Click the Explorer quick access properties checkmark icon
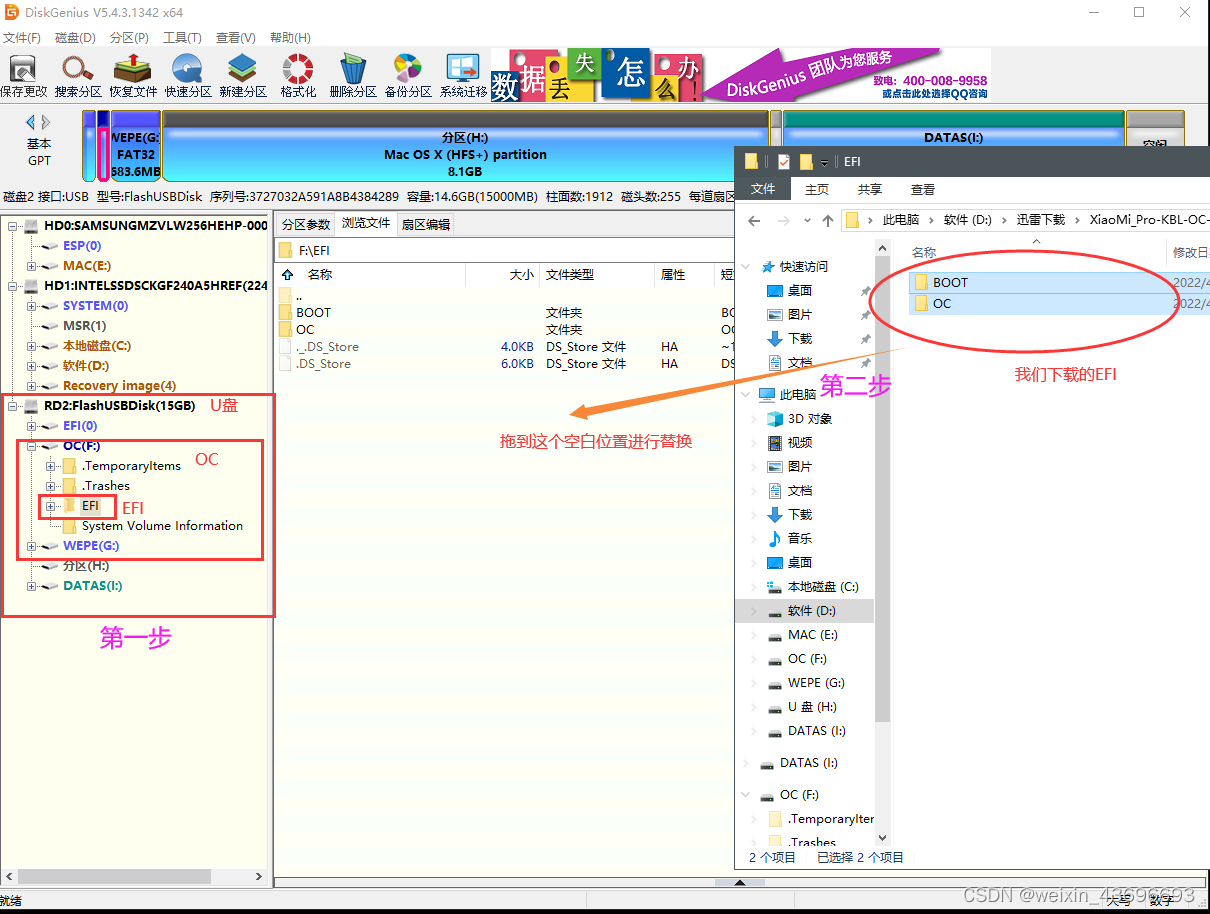Viewport: 1210px width, 914px height. point(783,162)
